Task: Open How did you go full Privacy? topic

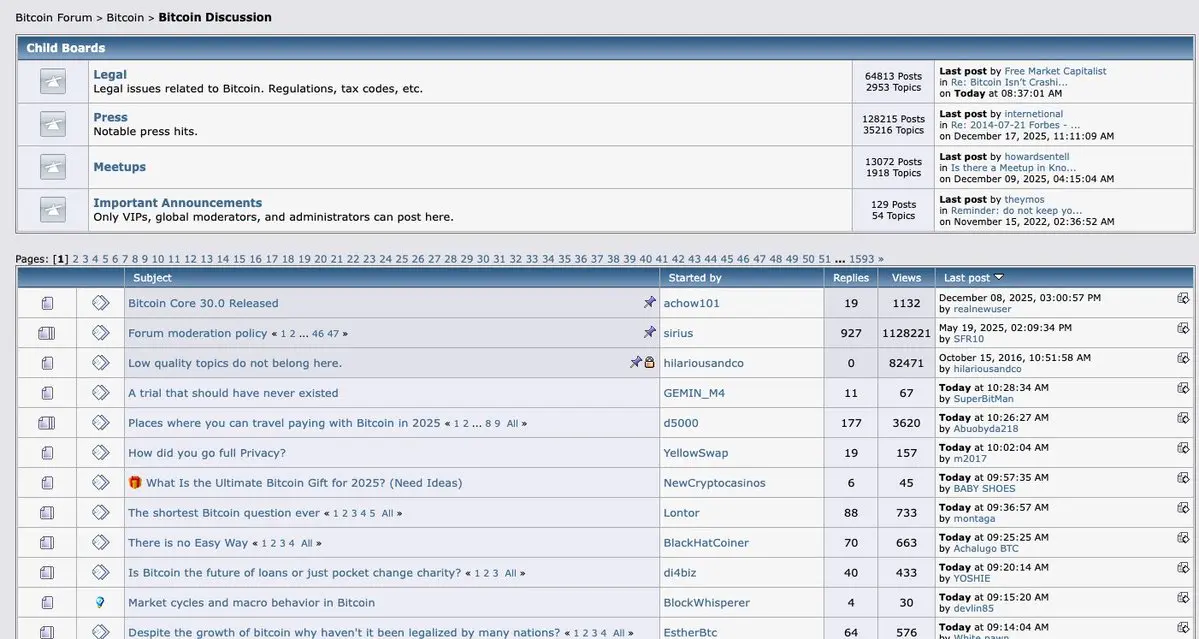Action: point(206,453)
